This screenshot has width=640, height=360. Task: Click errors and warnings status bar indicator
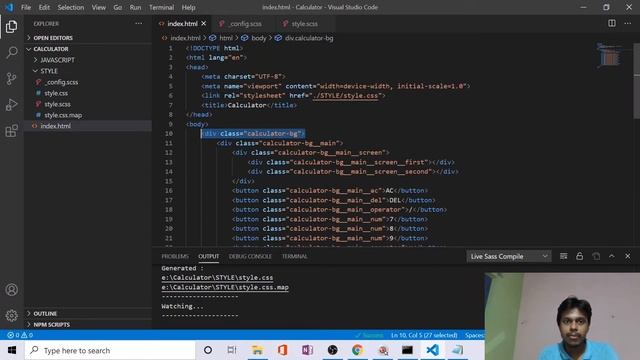tap(20, 335)
